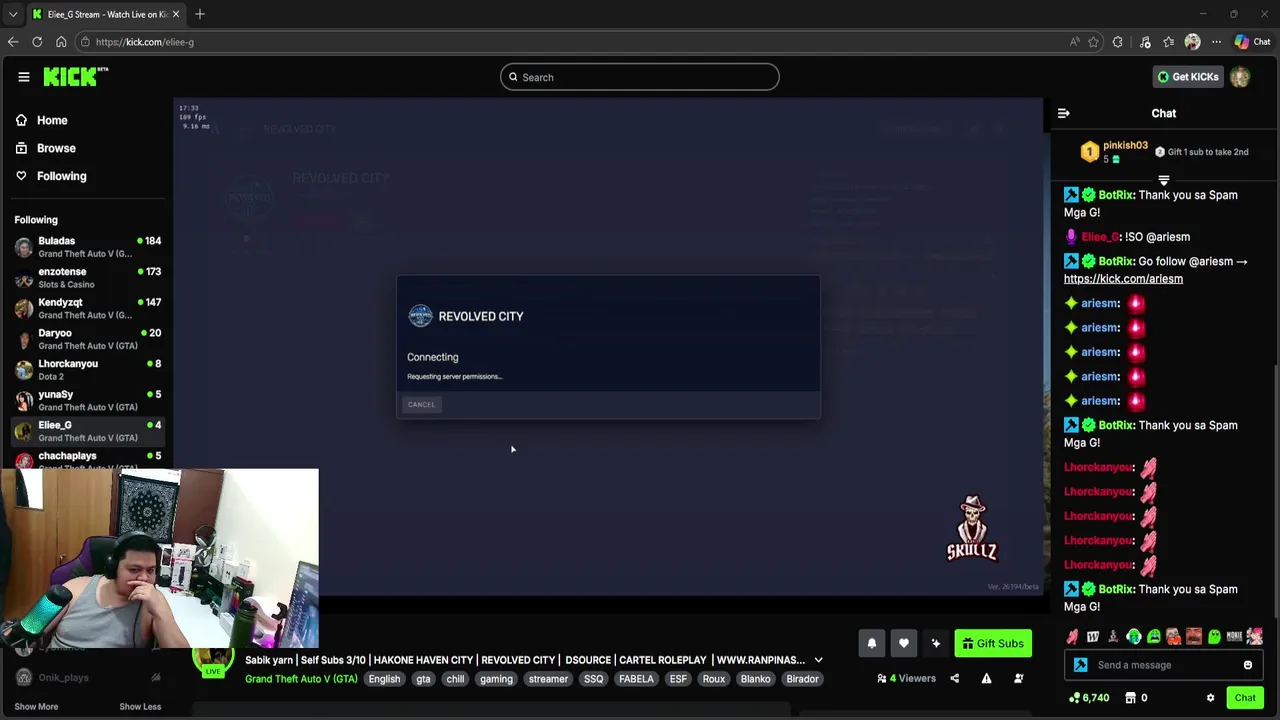Click the Send a message field
The height and width of the screenshot is (720, 1280).
point(1165,665)
